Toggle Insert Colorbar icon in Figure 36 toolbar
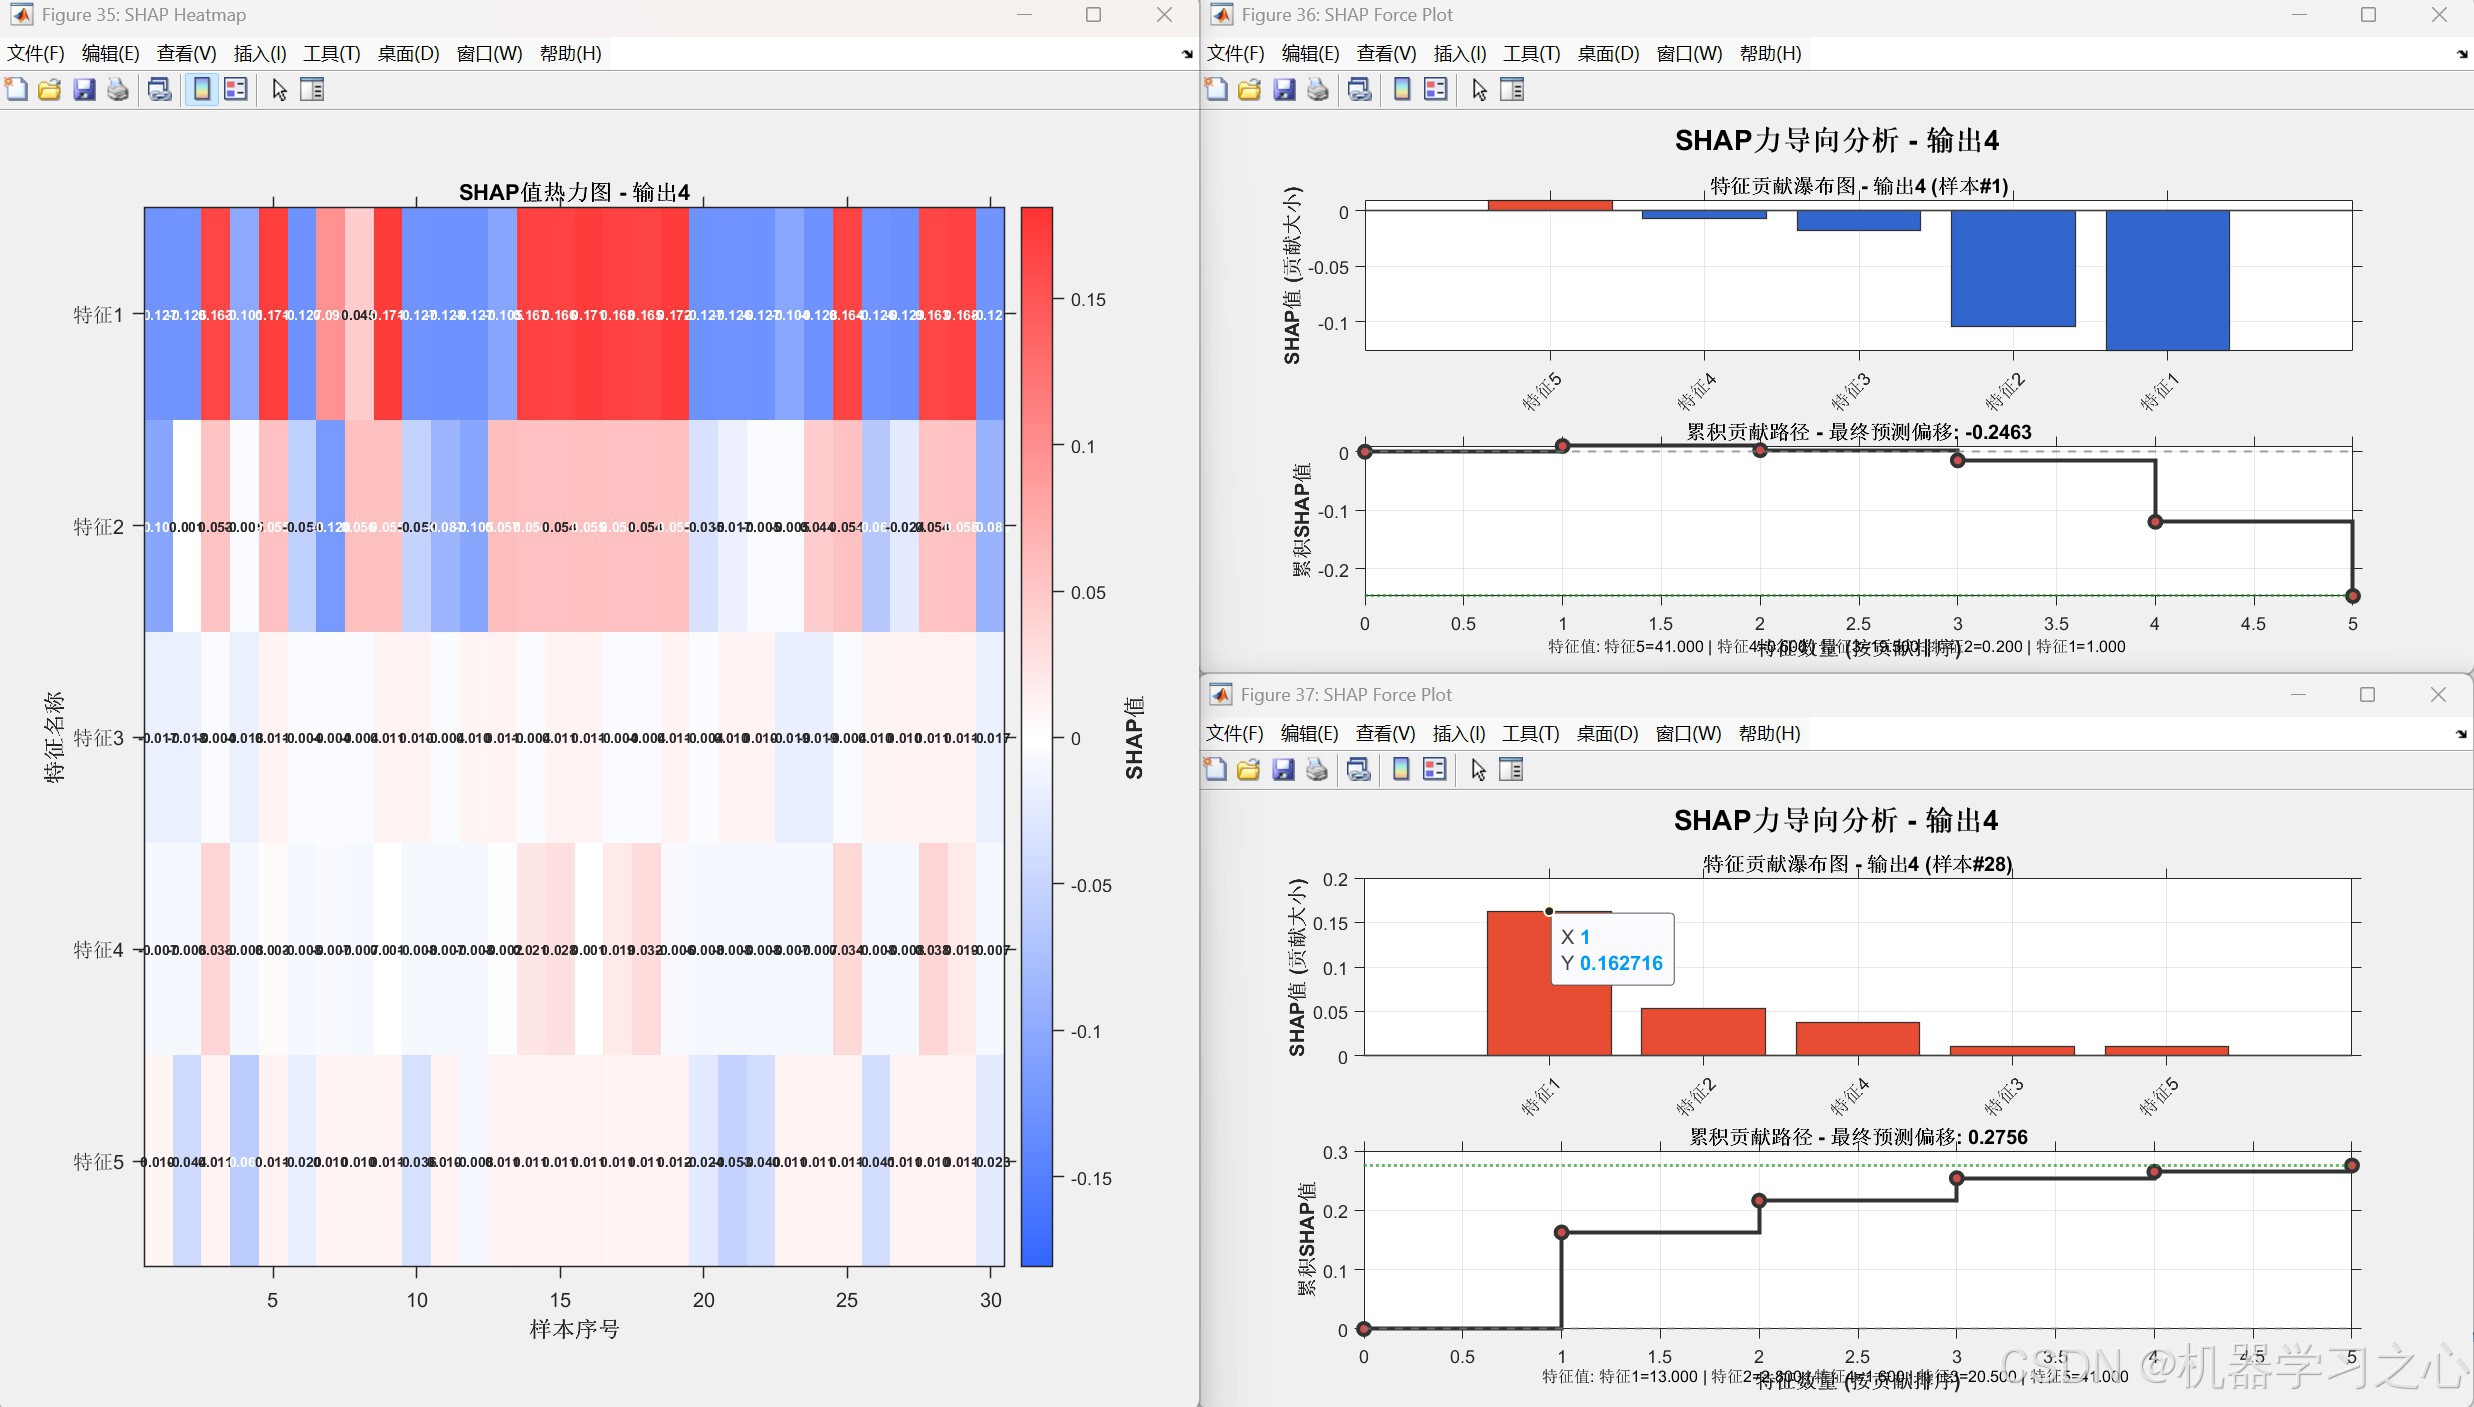Viewport: 2474px width, 1407px height. pos(1402,90)
